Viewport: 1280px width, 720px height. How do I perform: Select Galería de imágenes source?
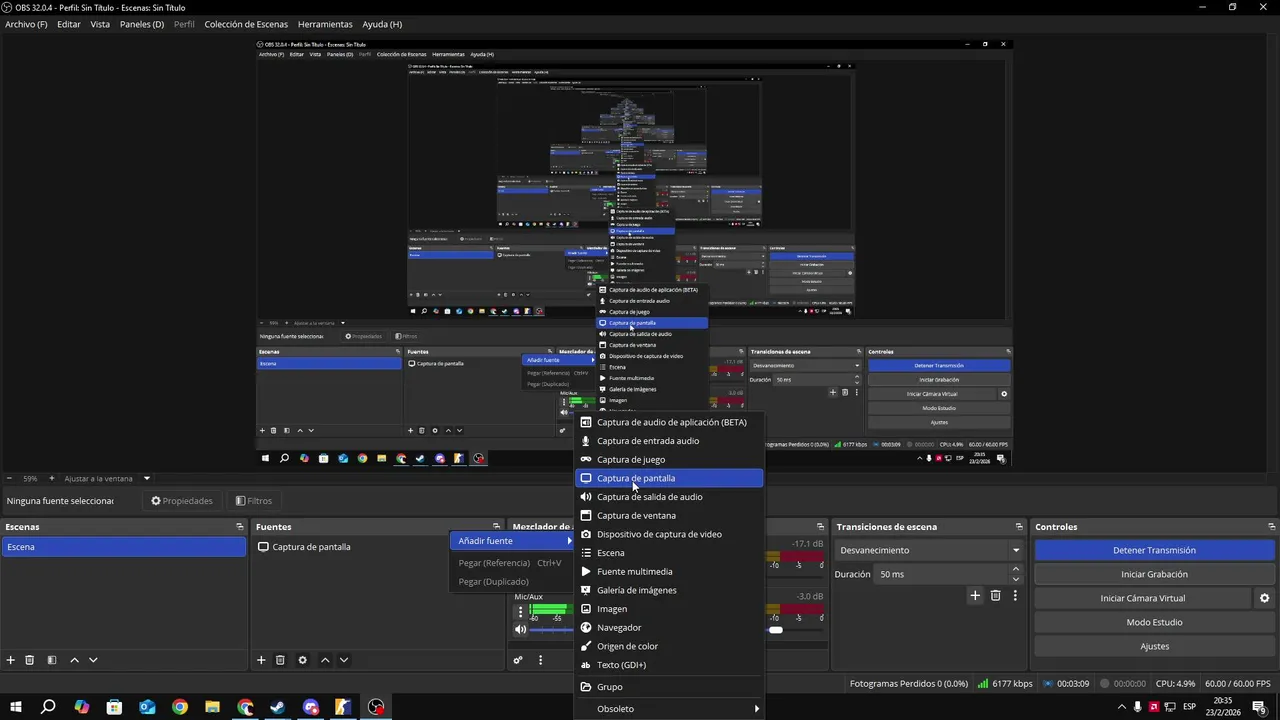pyautogui.click(x=669, y=590)
